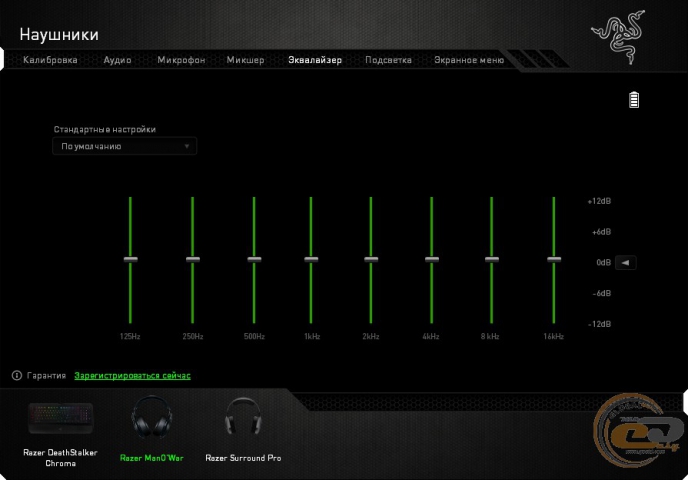
Task: Switch to the Аудио tab
Action: pyautogui.click(x=117, y=60)
